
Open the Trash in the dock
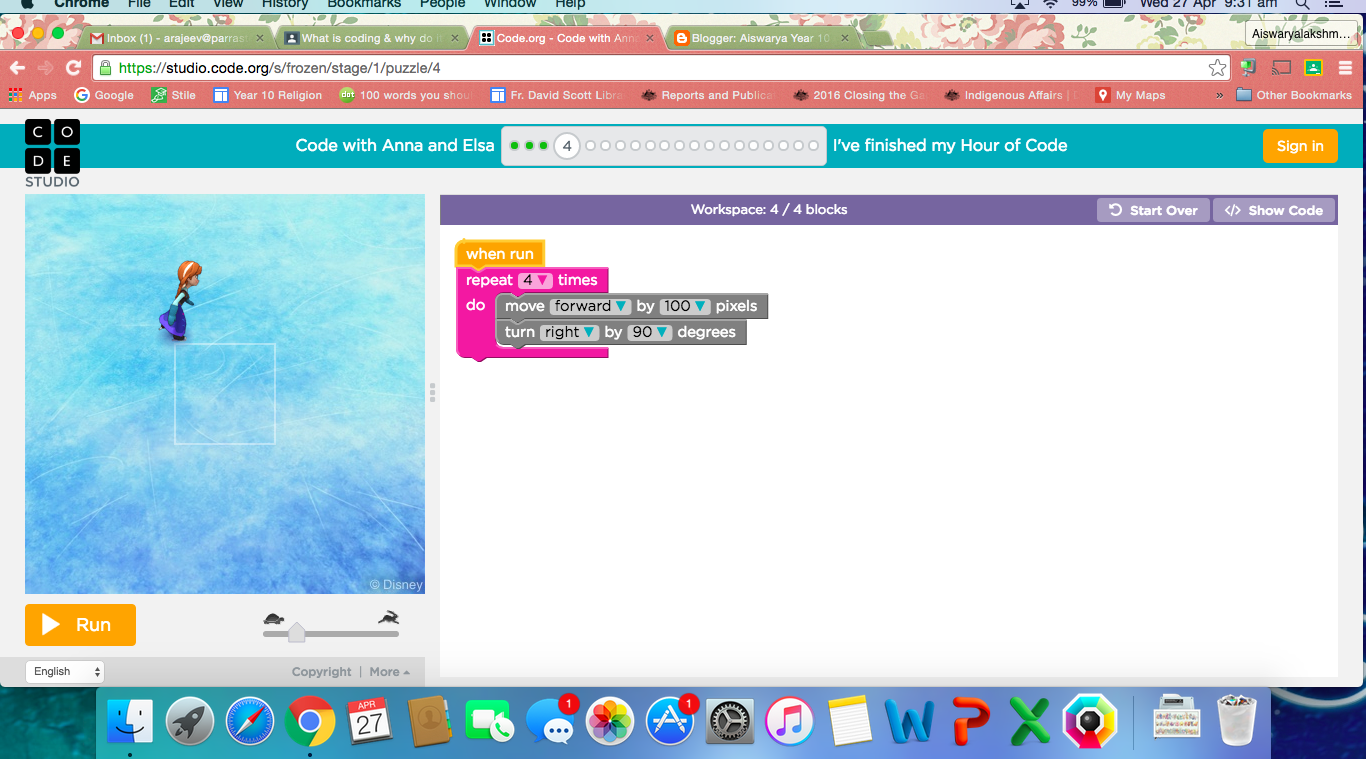pos(1237,720)
